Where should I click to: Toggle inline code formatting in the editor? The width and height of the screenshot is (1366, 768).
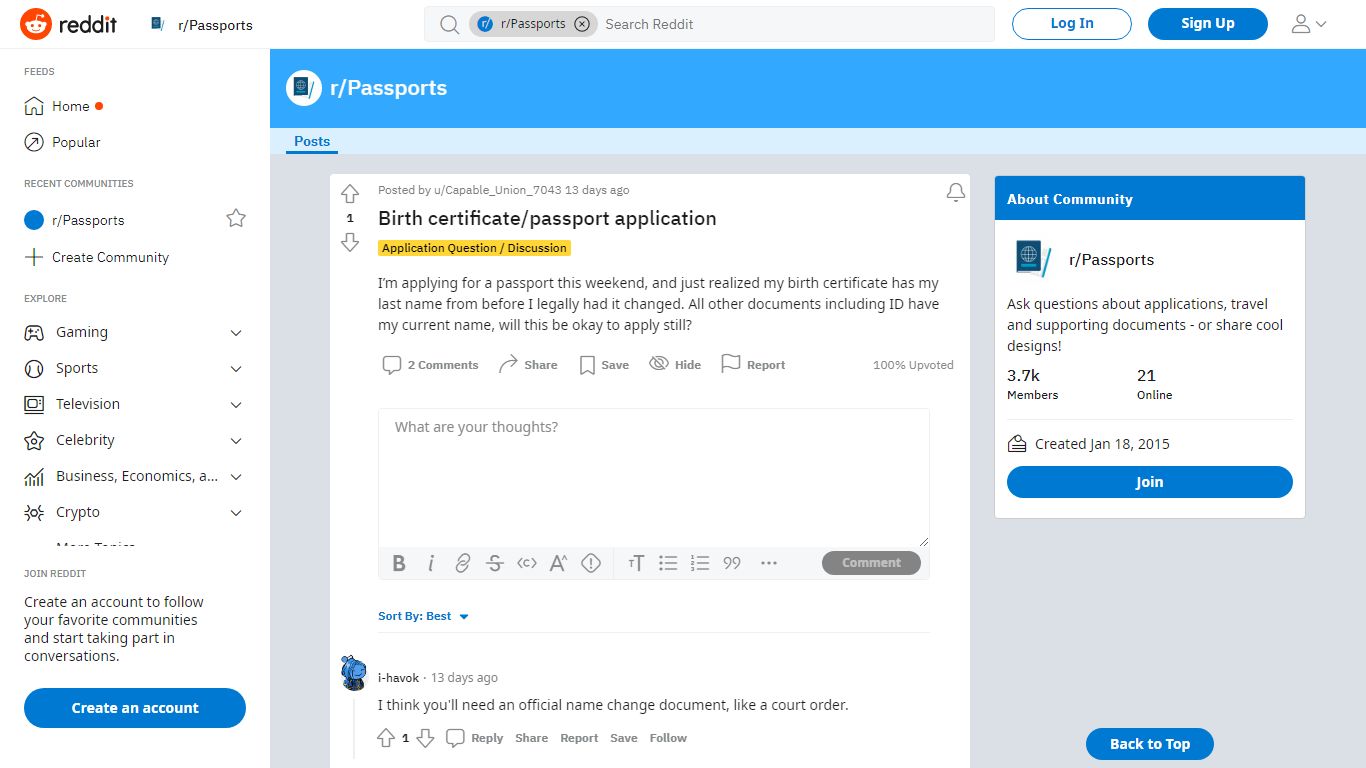tap(527, 563)
